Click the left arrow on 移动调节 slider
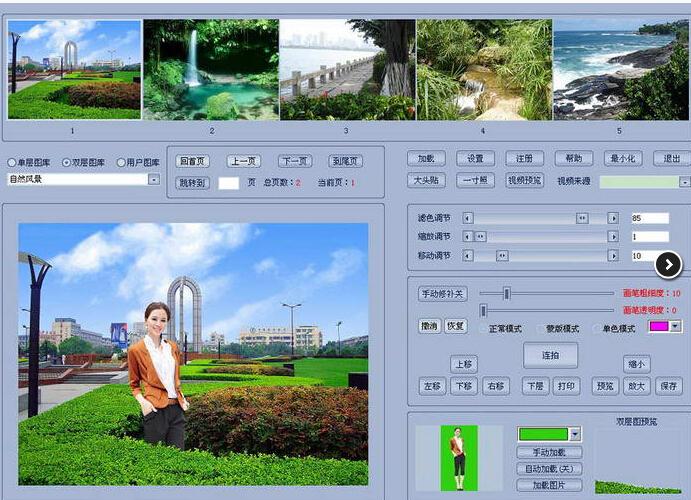This screenshot has height=500, width=691. [468, 256]
